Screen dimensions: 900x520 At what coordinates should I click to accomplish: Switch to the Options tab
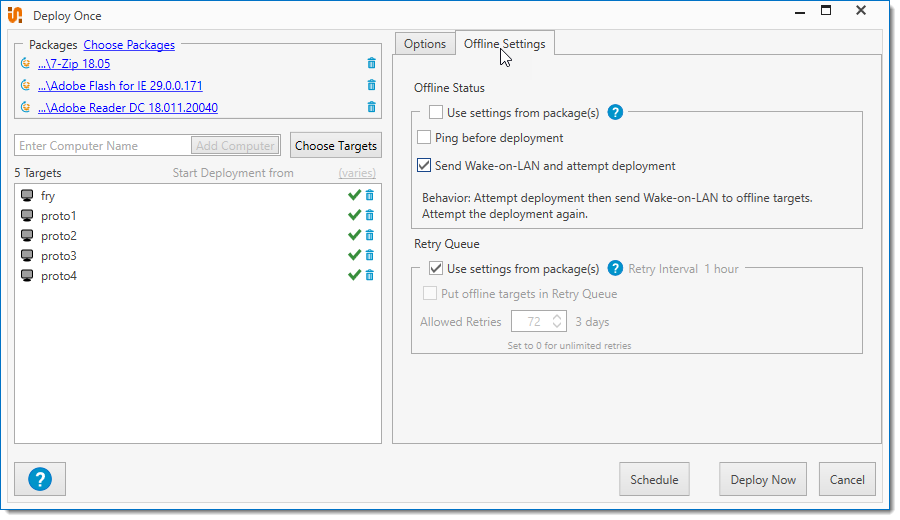click(425, 44)
